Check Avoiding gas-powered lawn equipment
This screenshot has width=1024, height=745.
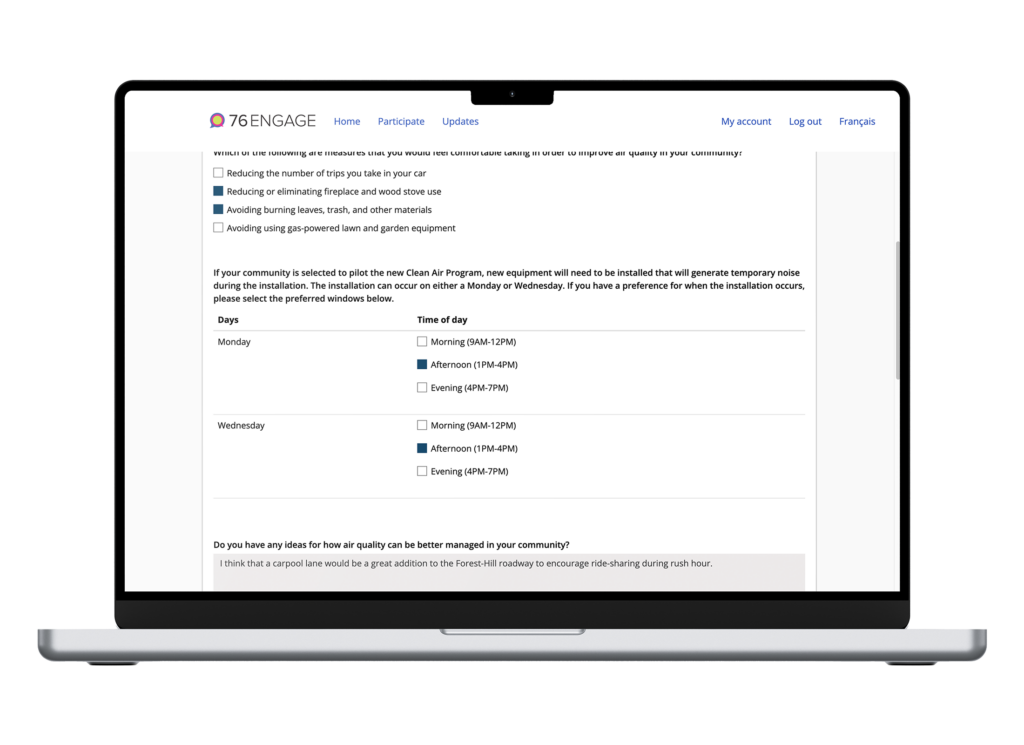pyautogui.click(x=219, y=228)
